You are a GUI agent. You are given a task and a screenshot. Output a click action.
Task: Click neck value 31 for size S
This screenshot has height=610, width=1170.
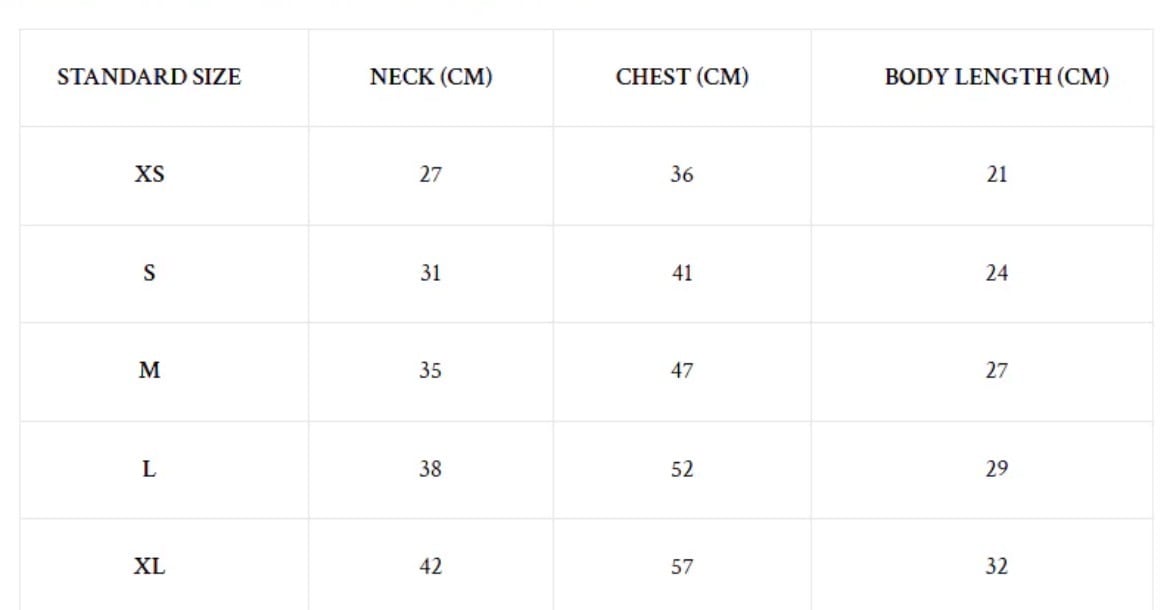pyautogui.click(x=430, y=272)
